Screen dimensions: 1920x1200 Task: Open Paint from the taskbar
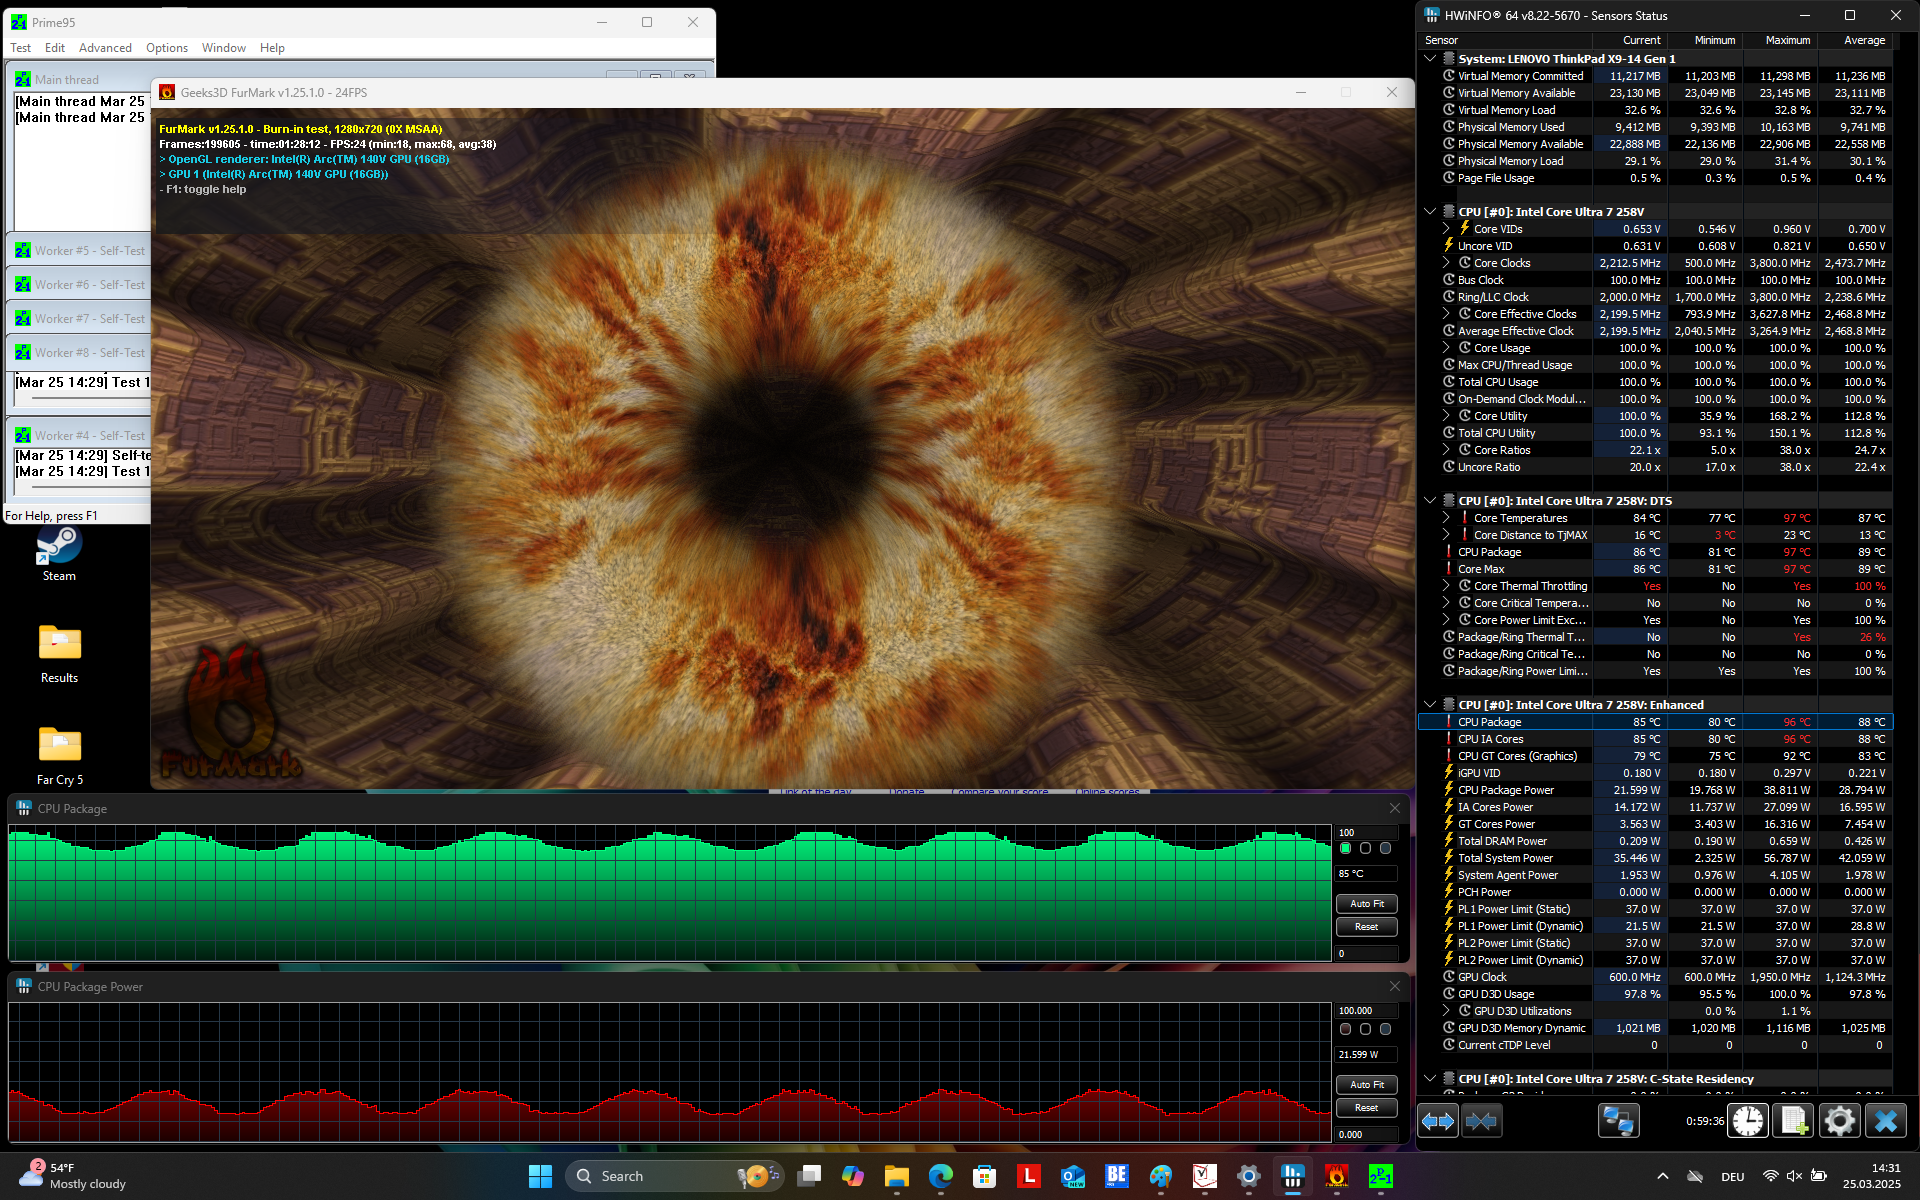point(1161,1176)
